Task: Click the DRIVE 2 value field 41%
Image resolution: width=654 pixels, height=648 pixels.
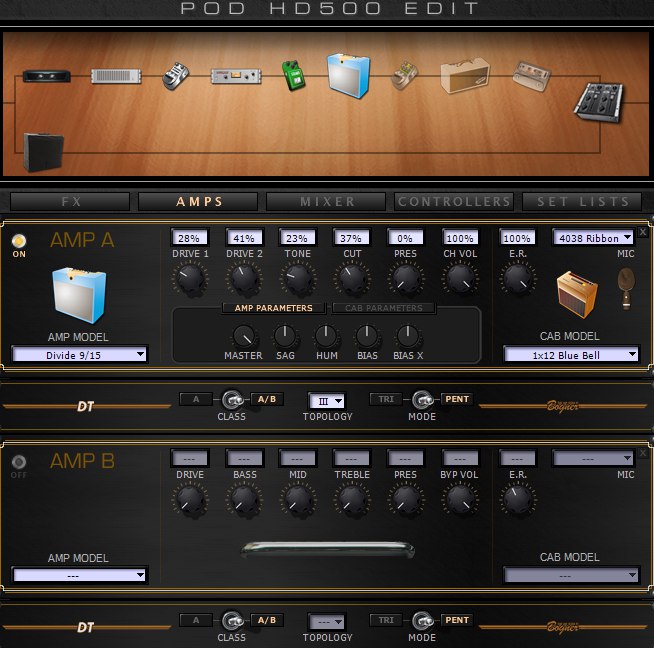Action: pos(244,238)
